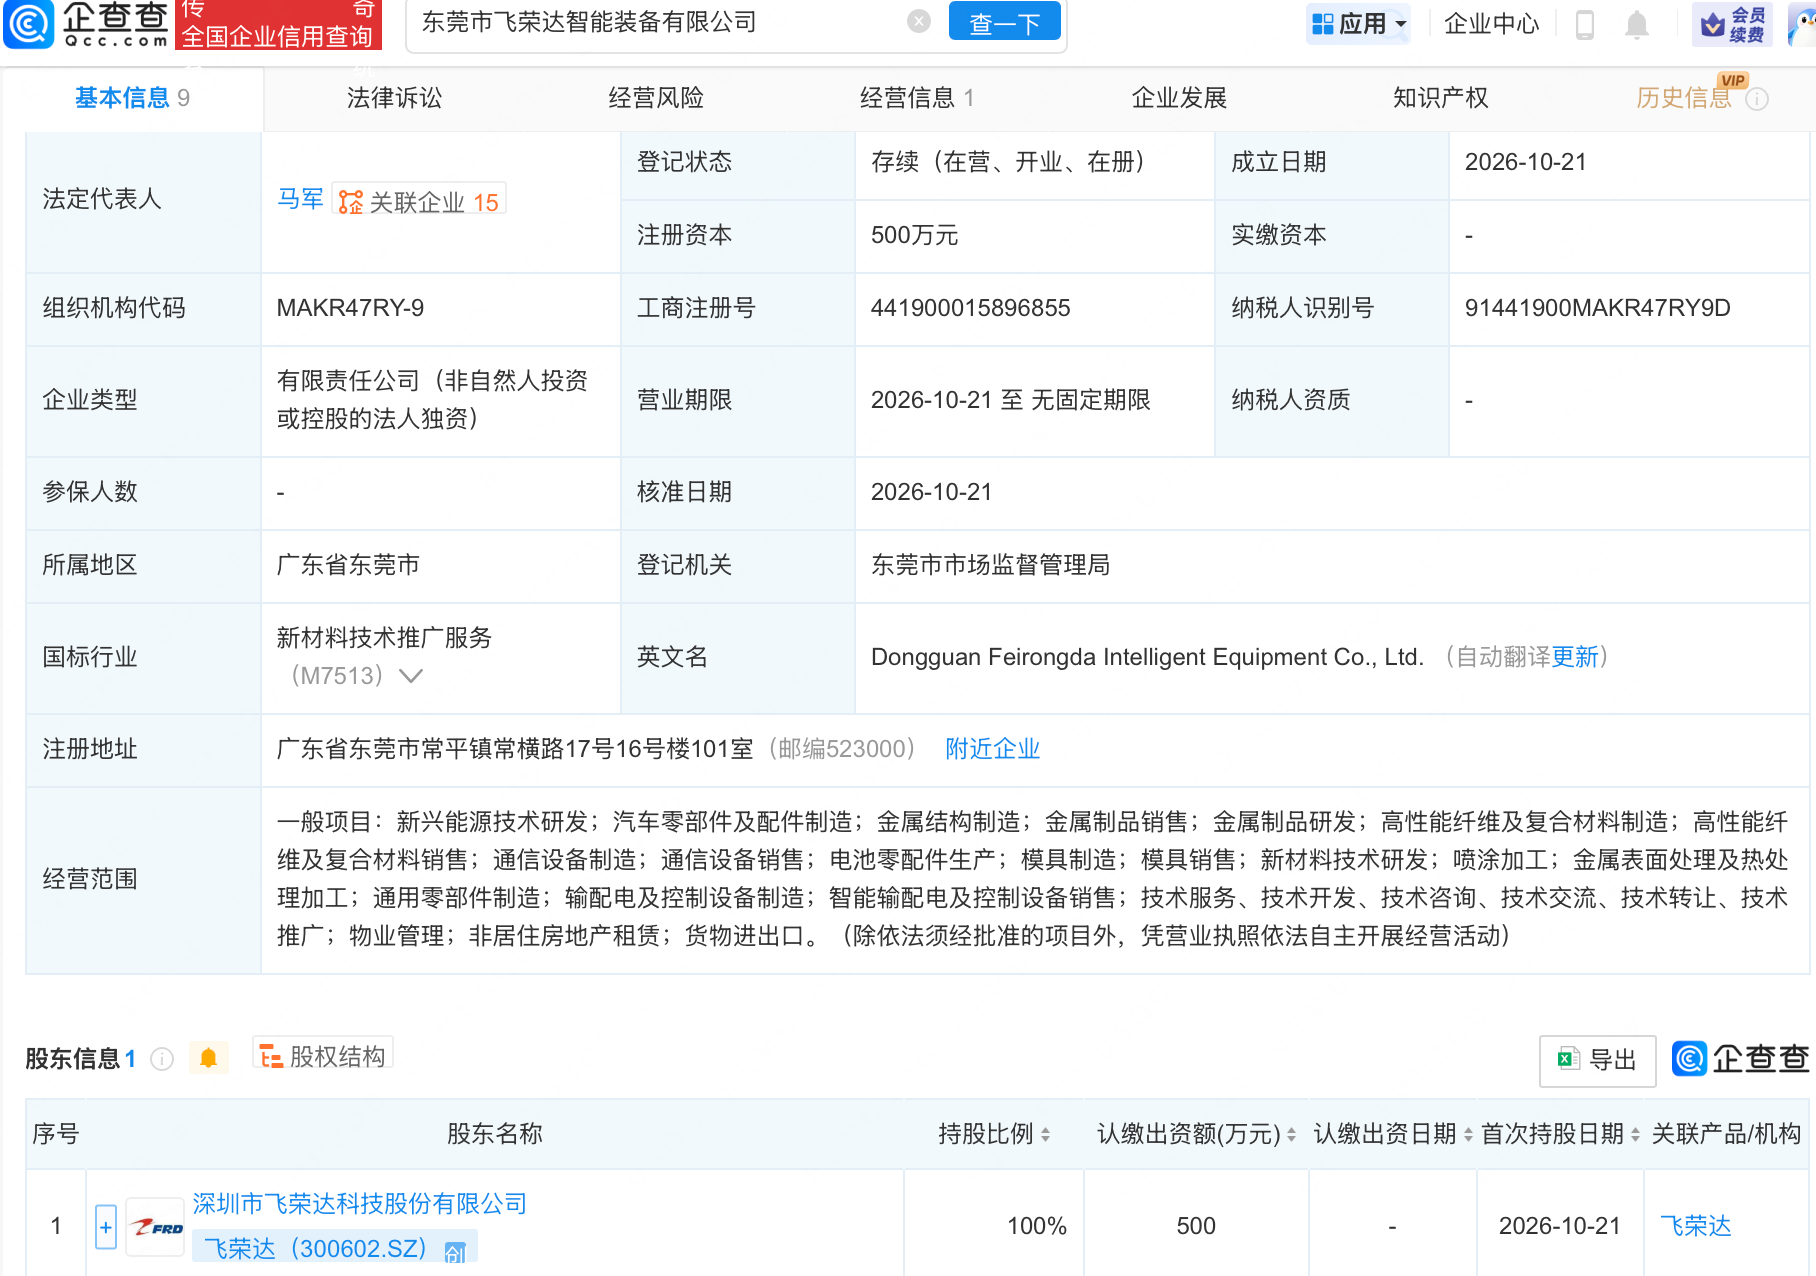Image resolution: width=1816 pixels, height=1276 pixels.
Task: Click 更新 next to the English name
Action: (x=1575, y=657)
